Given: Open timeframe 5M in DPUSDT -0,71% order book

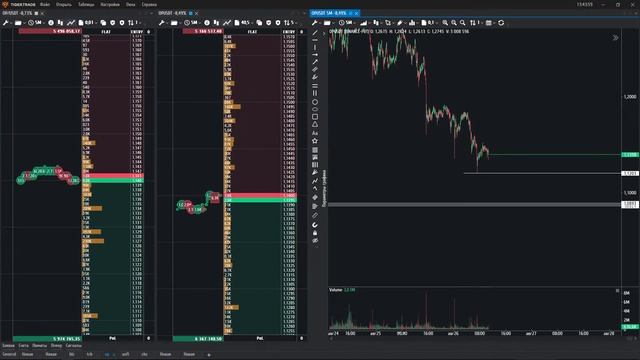Looking at the screenshot, I should (x=35, y=23).
